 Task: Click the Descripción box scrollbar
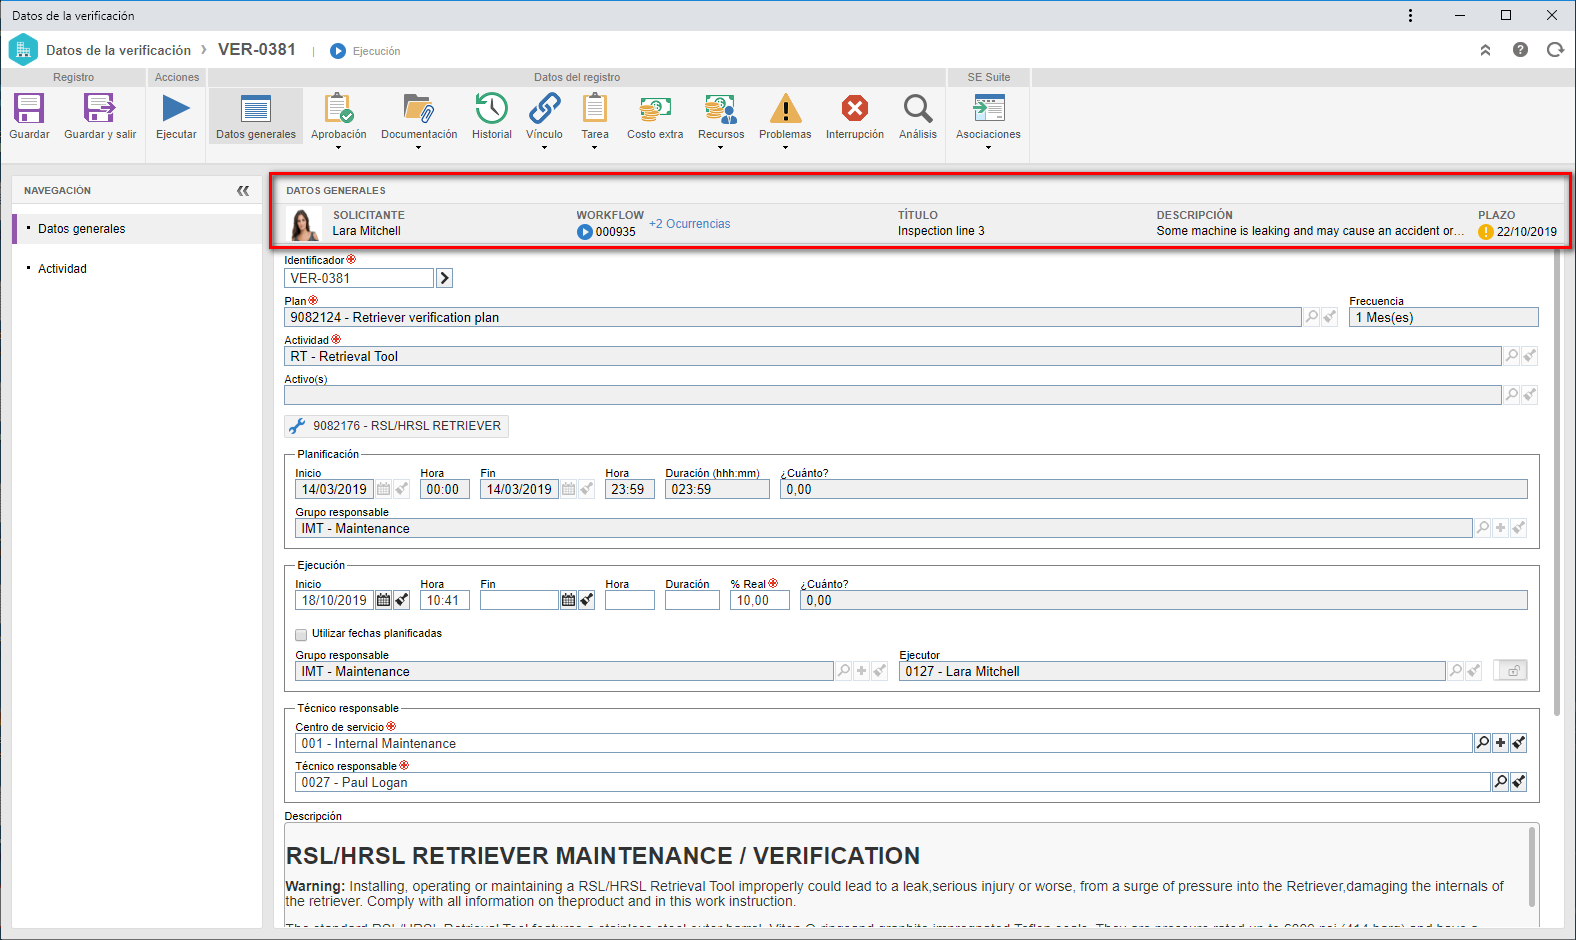tap(1531, 866)
